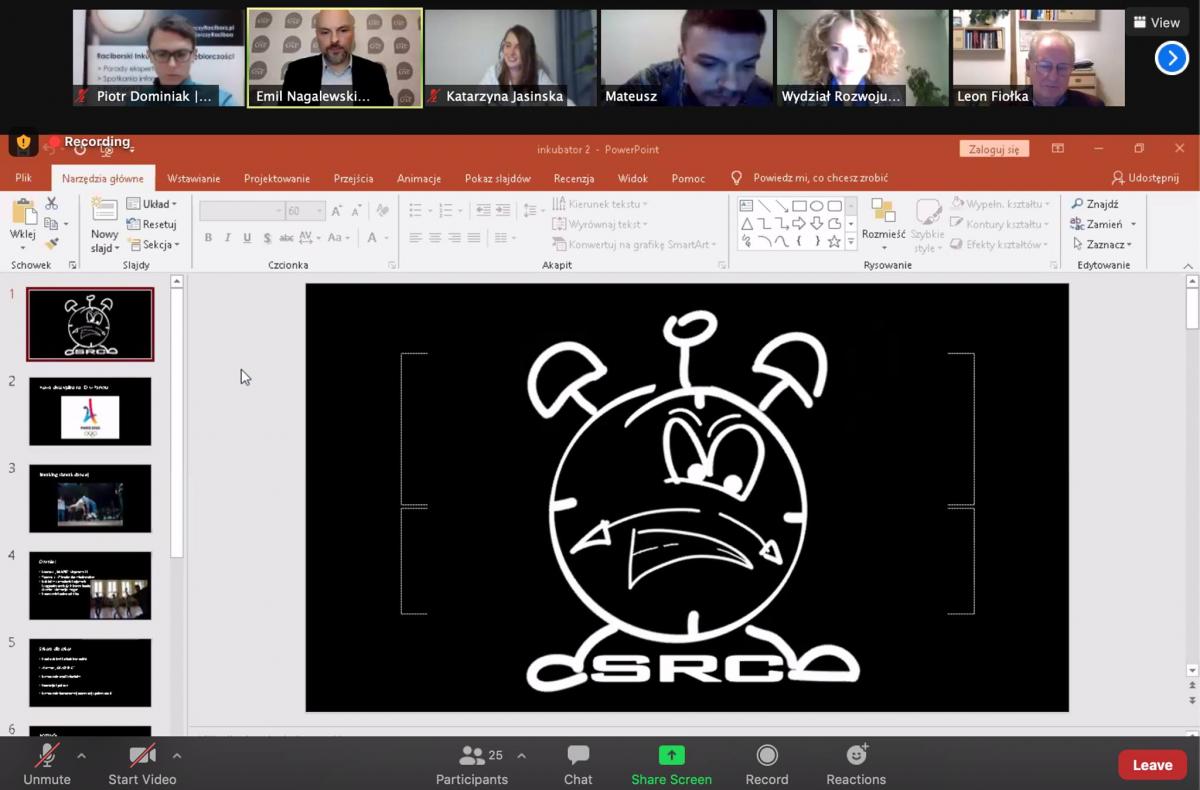Click the Nowy slajd icon
Screen dimensions: 1200x790
point(104,210)
